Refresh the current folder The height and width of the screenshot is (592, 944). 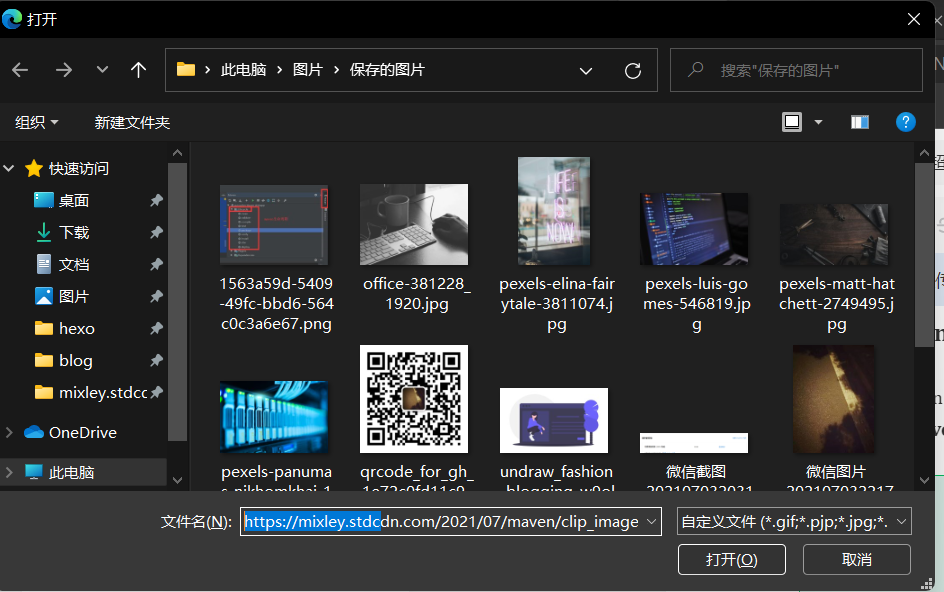click(x=633, y=70)
